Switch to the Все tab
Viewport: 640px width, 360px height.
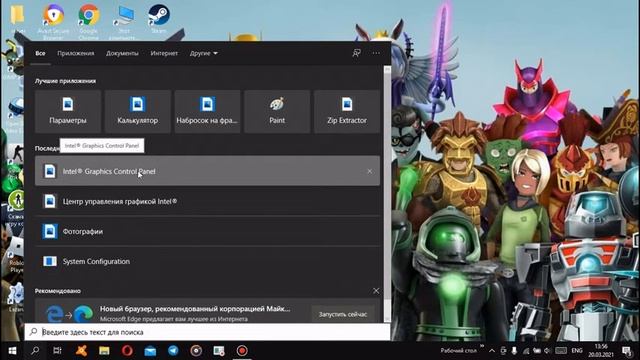[x=40, y=53]
